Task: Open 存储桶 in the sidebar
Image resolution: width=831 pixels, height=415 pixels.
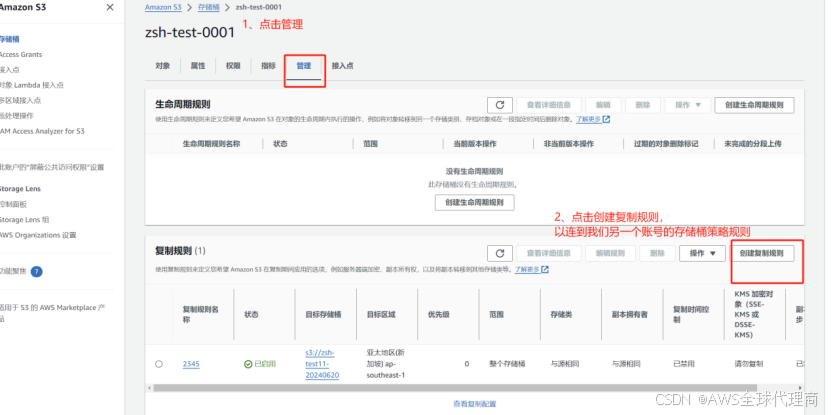Action: pyautogui.click(x=9, y=39)
